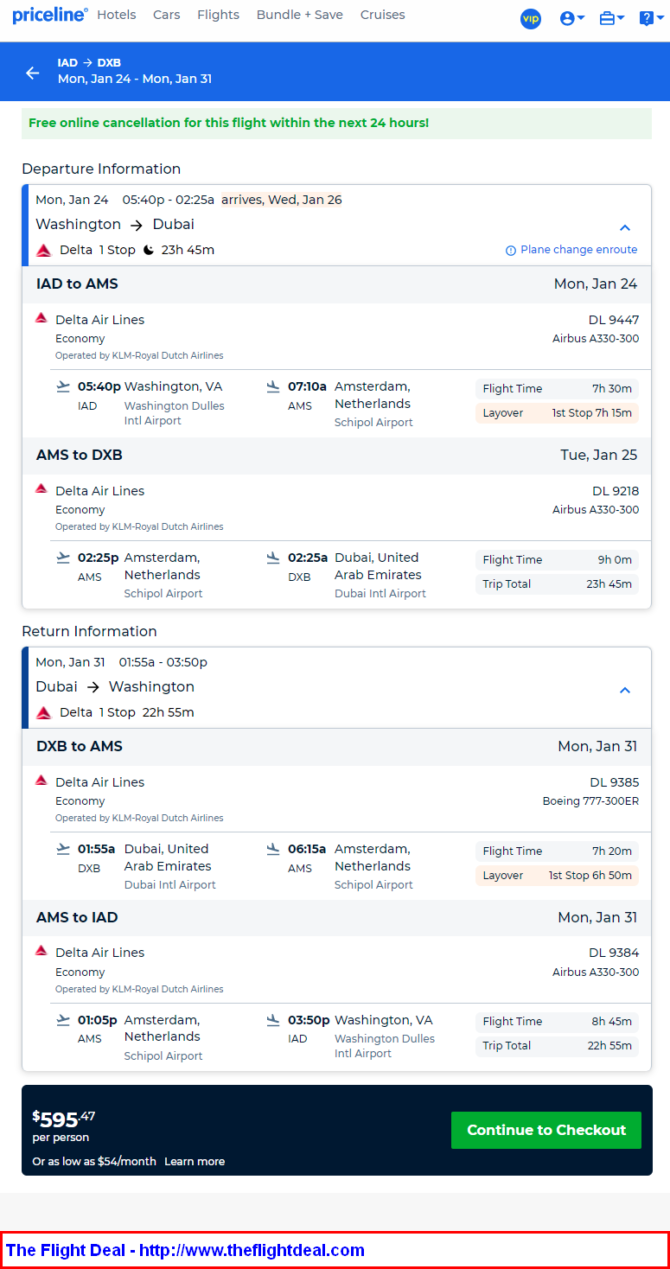
Task: Select the Bundle + Save menu item
Action: click(x=300, y=15)
